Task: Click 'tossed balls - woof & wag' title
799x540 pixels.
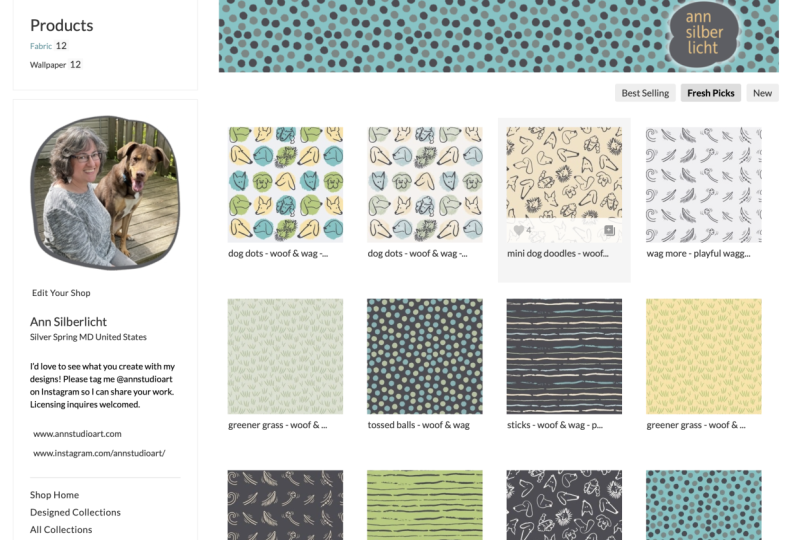Action: pyautogui.click(x=418, y=425)
